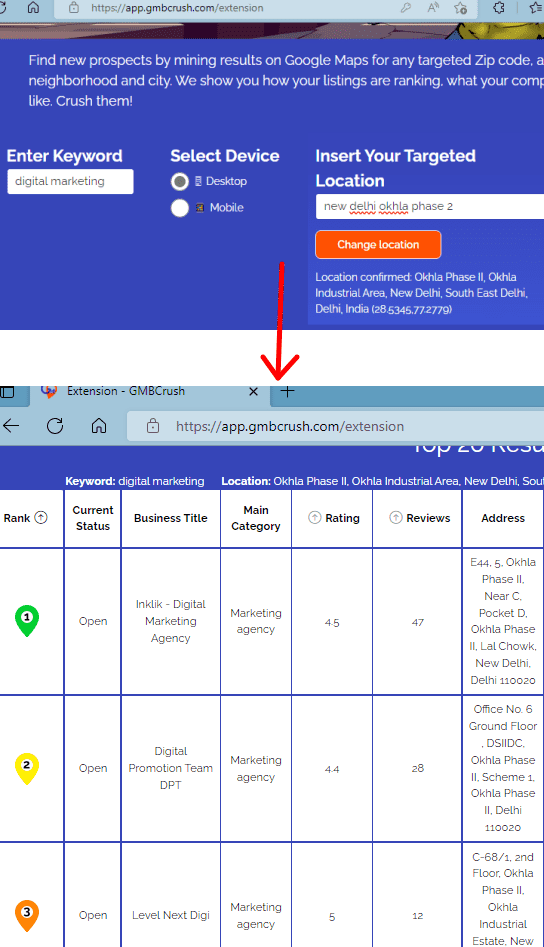Refresh the page in the lower browser
The height and width of the screenshot is (947, 544).
(x=55, y=426)
